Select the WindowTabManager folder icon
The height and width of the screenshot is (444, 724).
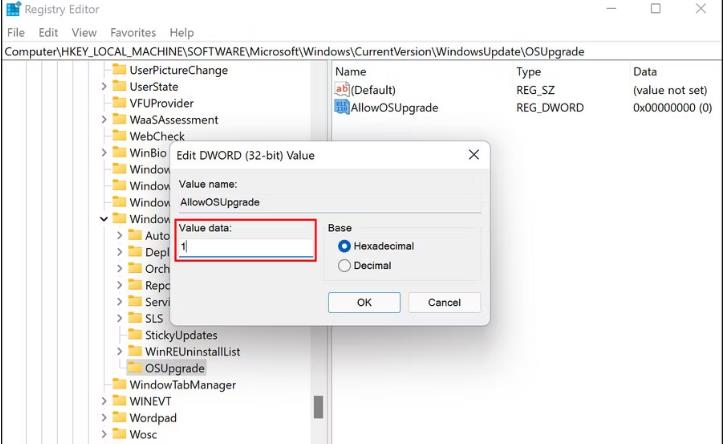[119, 384]
